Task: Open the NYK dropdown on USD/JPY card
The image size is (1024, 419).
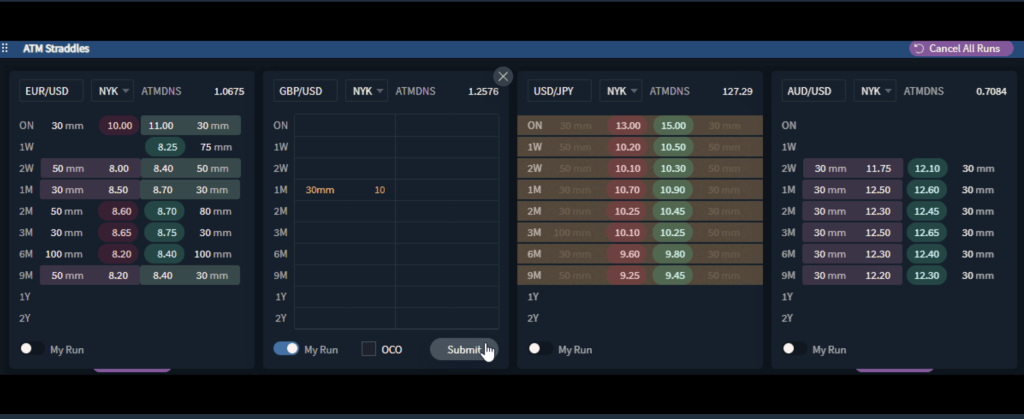Action: pos(620,91)
